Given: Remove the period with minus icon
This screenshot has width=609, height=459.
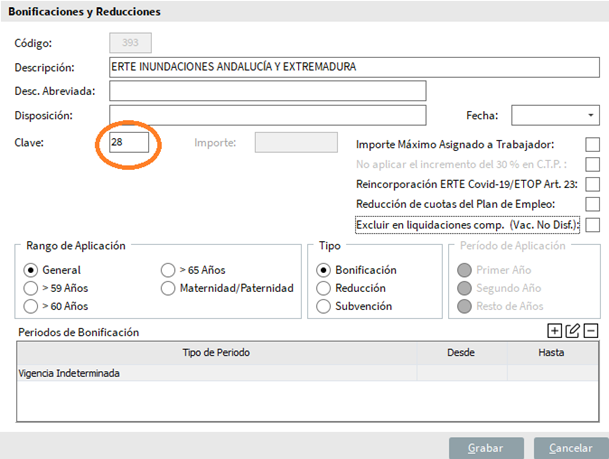Looking at the screenshot, I should click(591, 331).
